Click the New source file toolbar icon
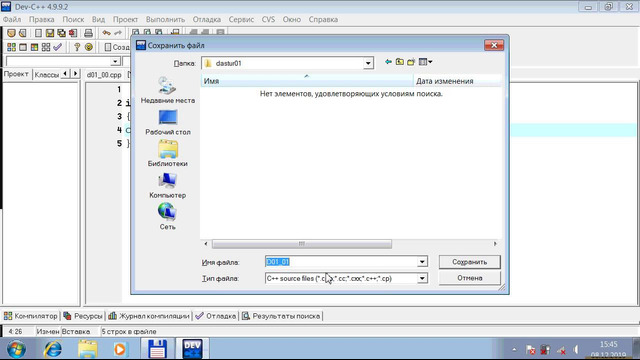This screenshot has height=360, width=640. tap(38, 33)
